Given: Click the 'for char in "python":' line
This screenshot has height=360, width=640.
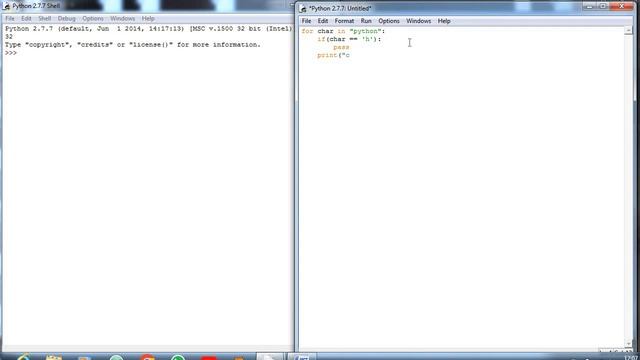Looking at the screenshot, I should 343,31.
